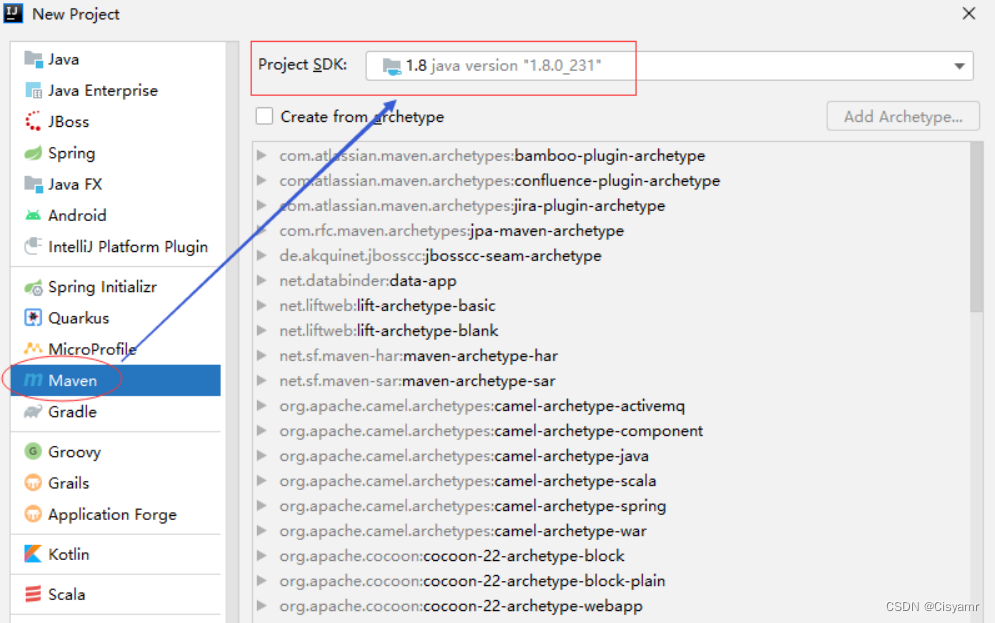
Task: Expand maven-archetype-har node
Action: click(x=261, y=356)
